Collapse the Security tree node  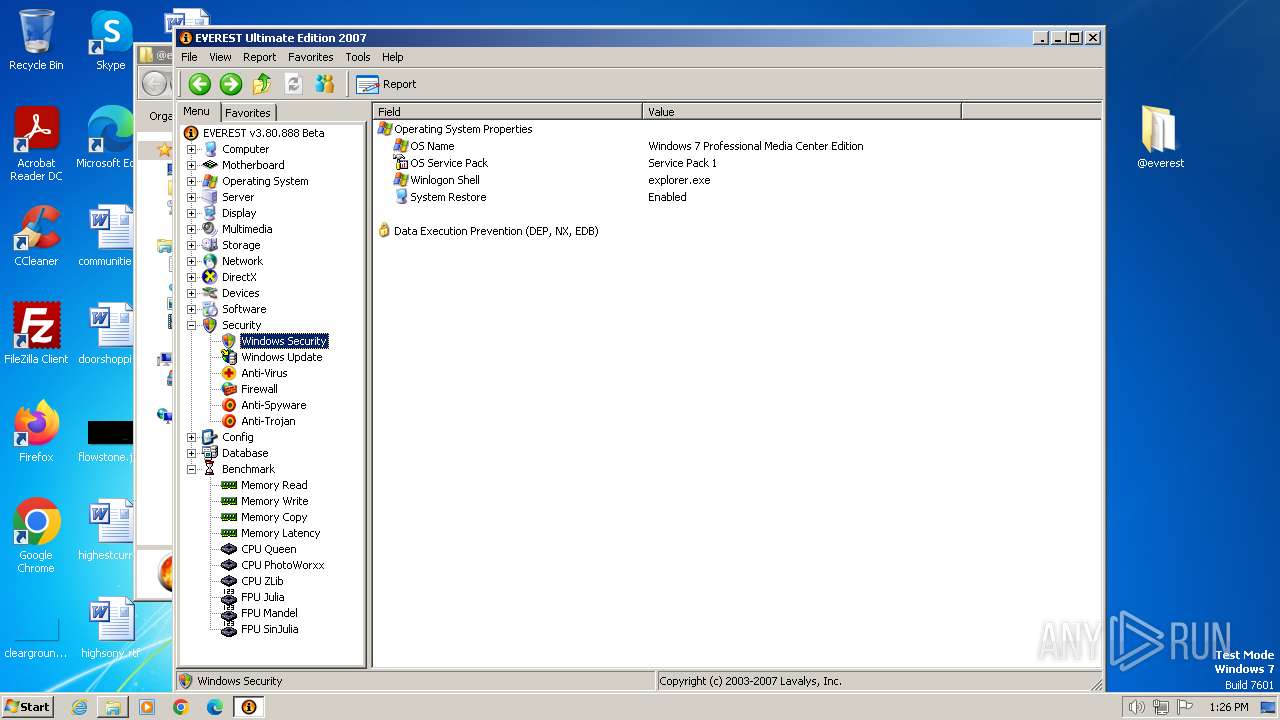tap(192, 325)
